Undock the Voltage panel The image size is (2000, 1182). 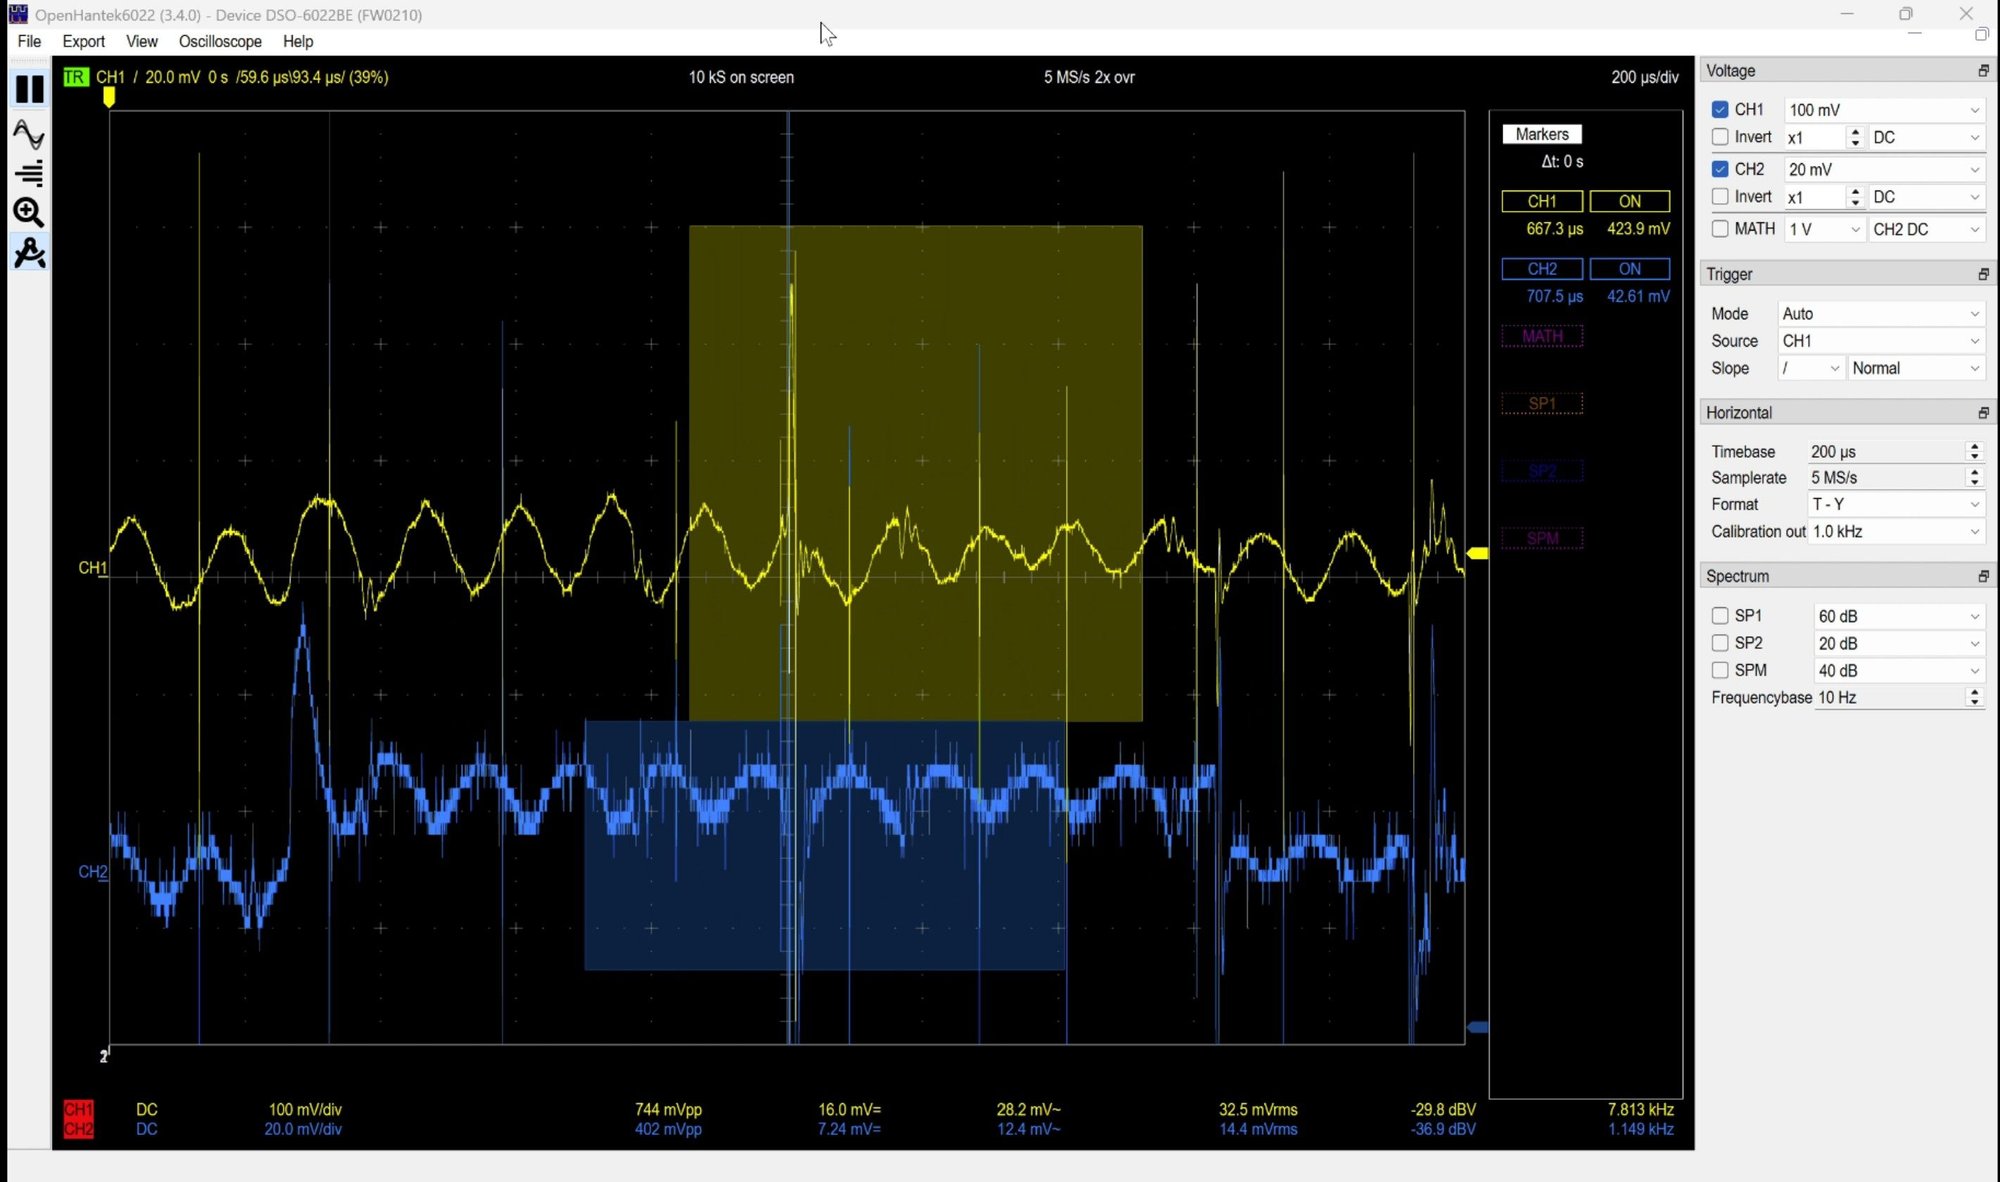pyautogui.click(x=1982, y=70)
